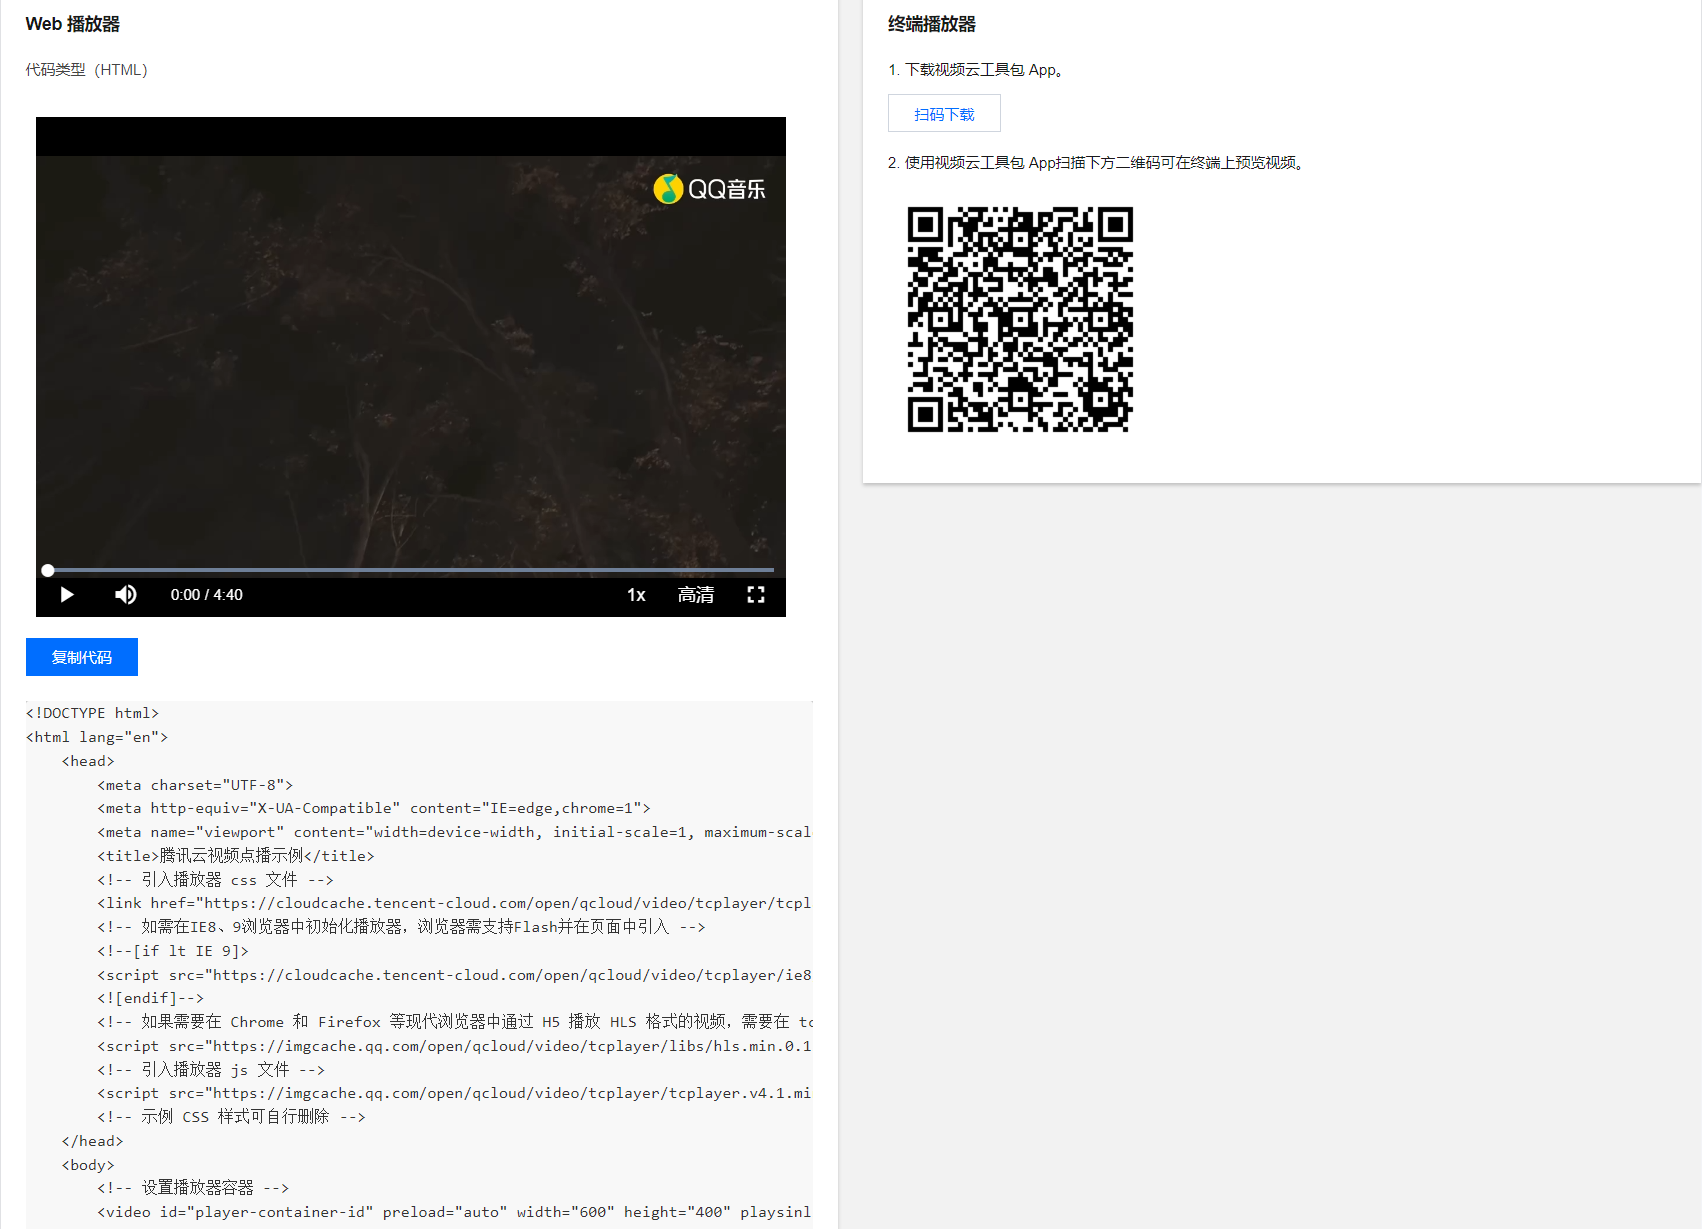This screenshot has height=1229, width=1702.
Task: Click the QR code image
Action: [x=1020, y=319]
